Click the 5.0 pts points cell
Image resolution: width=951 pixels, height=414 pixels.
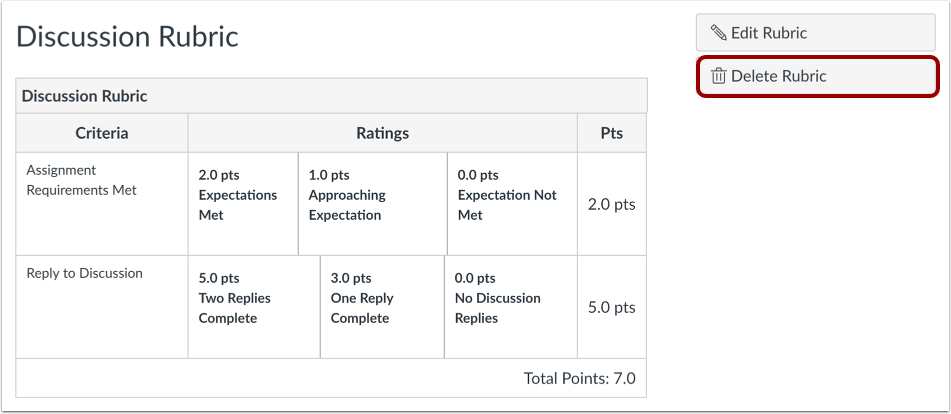pyautogui.click(x=611, y=307)
